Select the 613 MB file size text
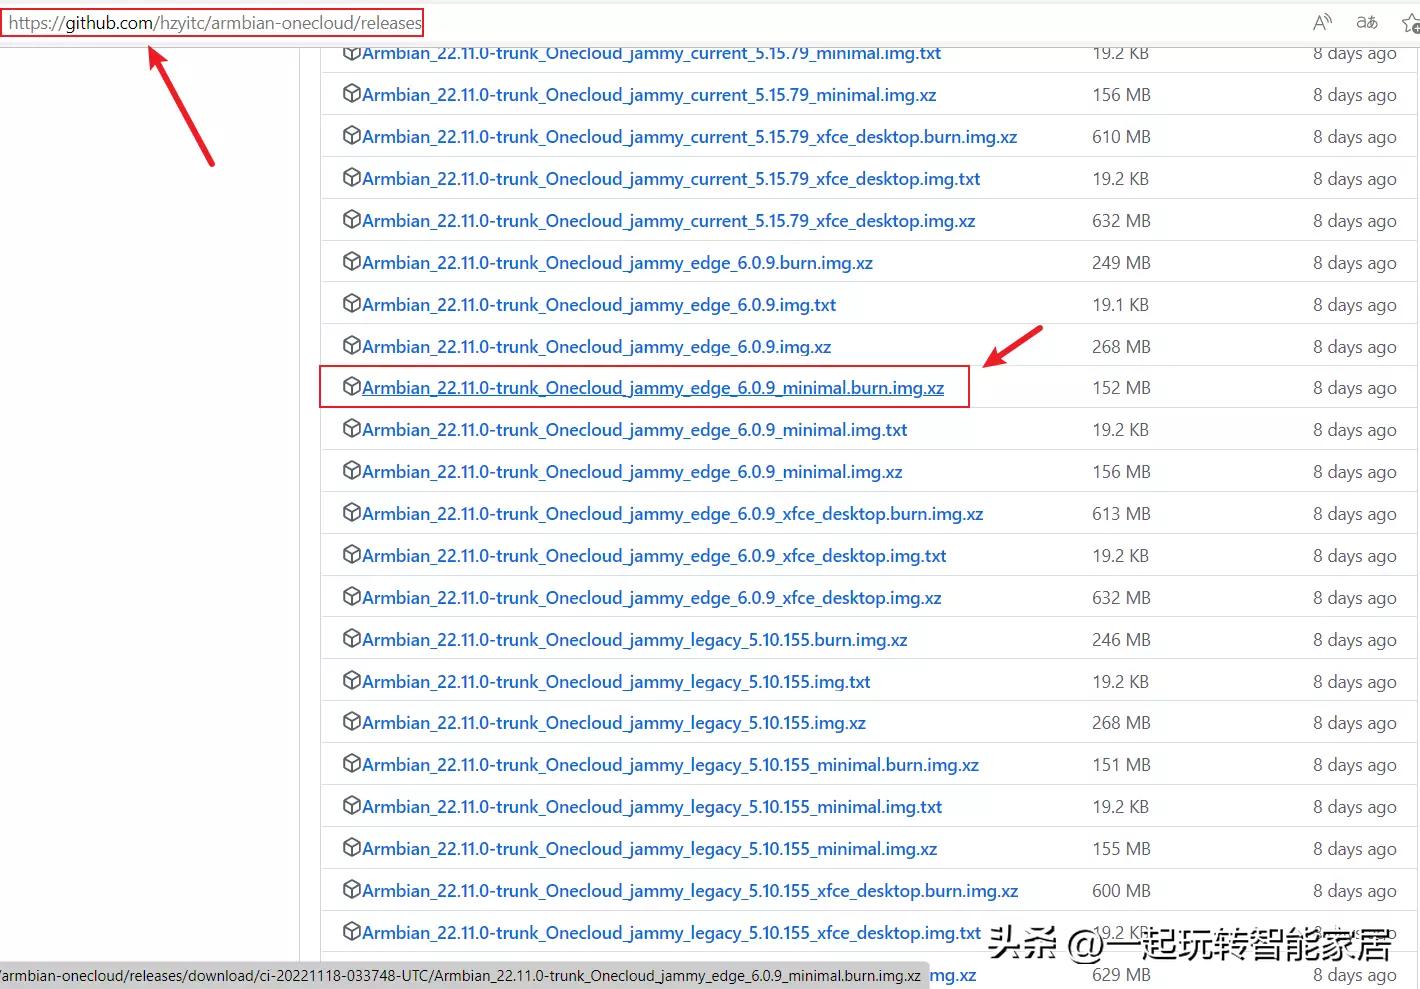This screenshot has width=1420, height=989. 1121,514
